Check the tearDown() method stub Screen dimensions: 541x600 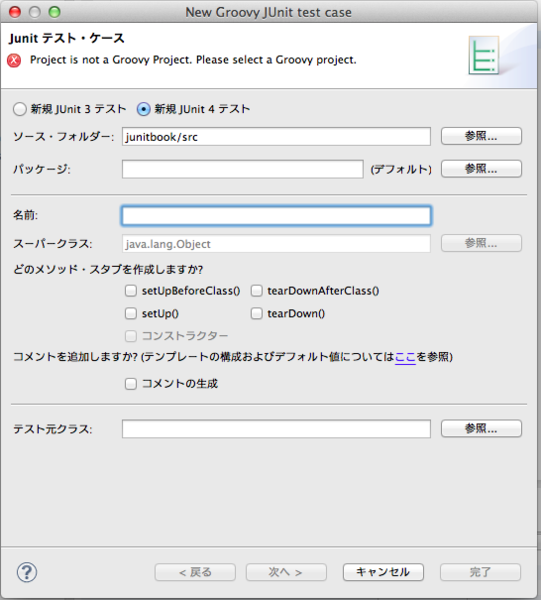256,313
